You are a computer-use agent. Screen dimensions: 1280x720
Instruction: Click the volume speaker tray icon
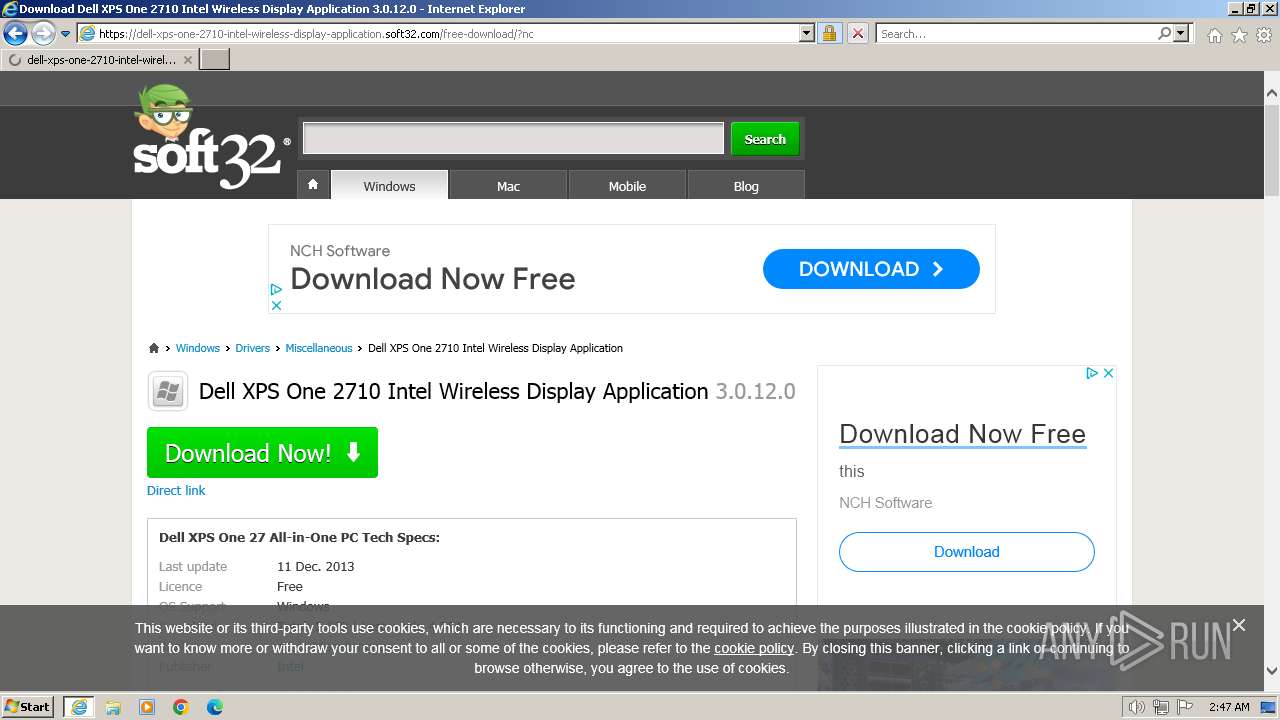point(1137,707)
